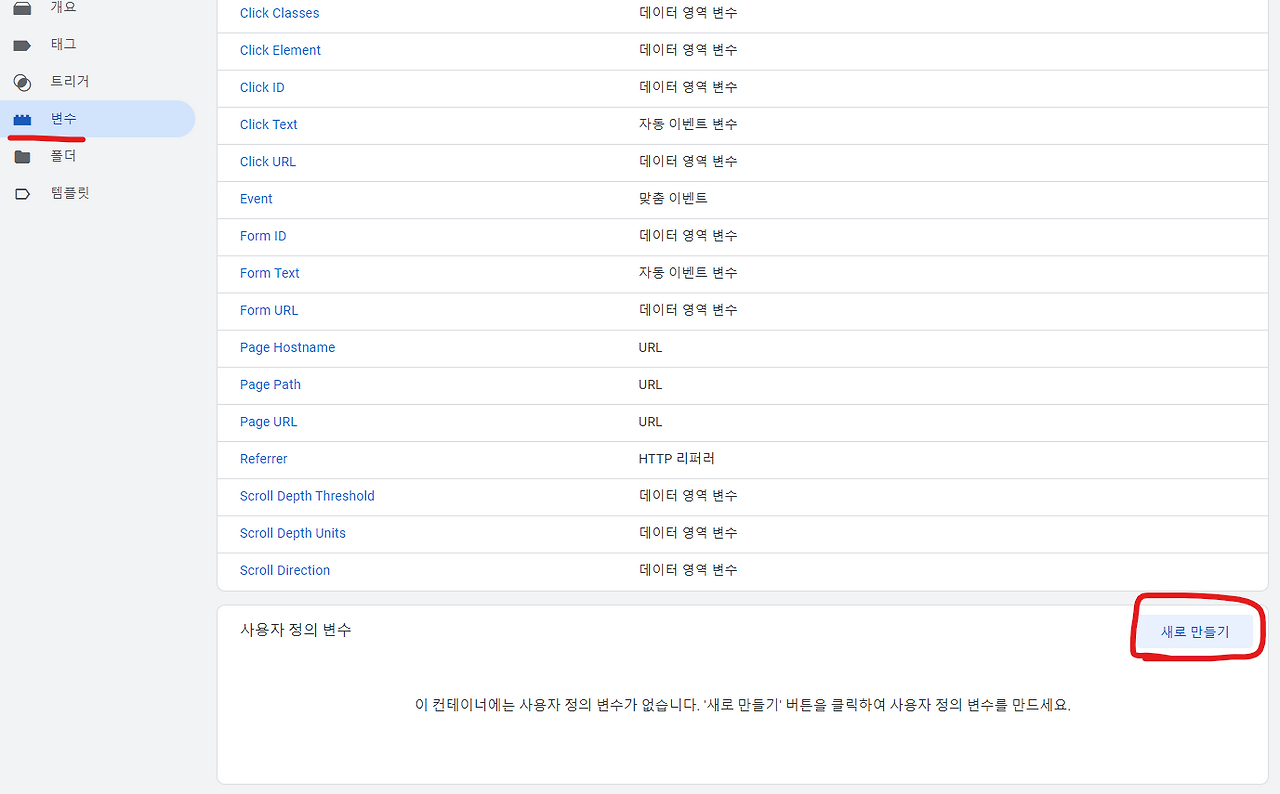Open the Page Path variable
The image size is (1280, 794).
(270, 384)
